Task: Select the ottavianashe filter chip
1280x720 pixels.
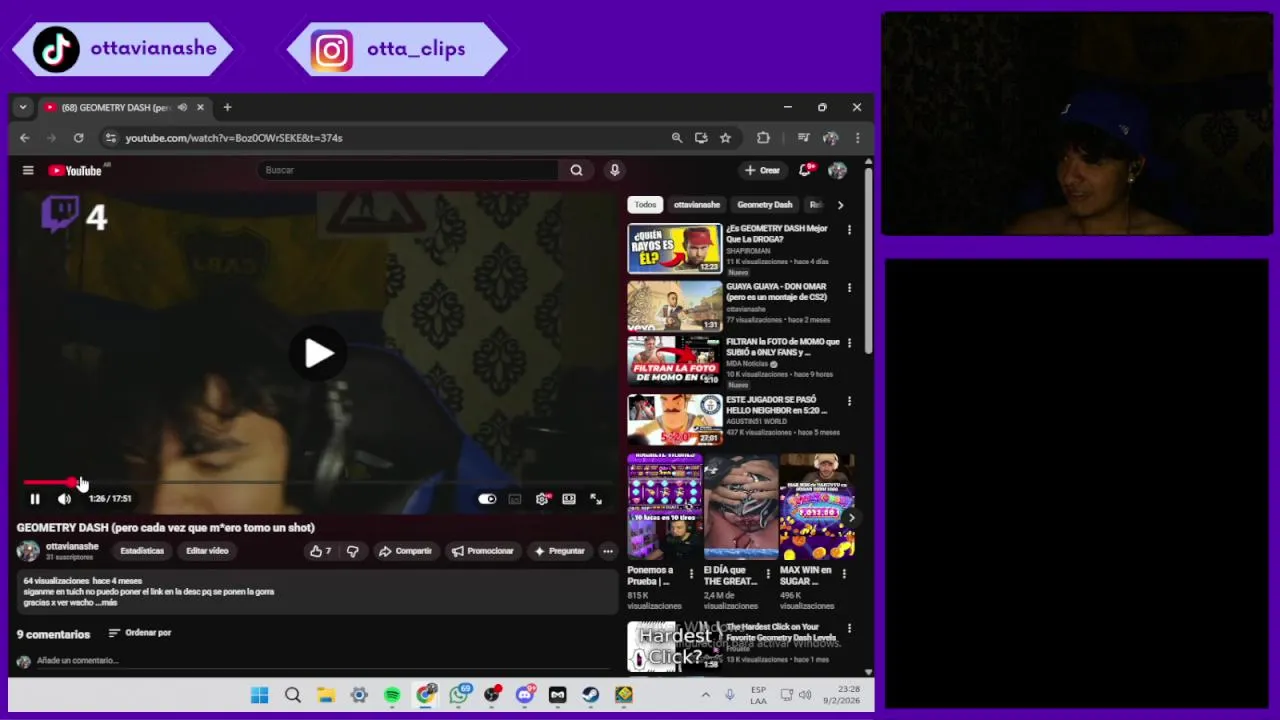Action: click(x=697, y=205)
